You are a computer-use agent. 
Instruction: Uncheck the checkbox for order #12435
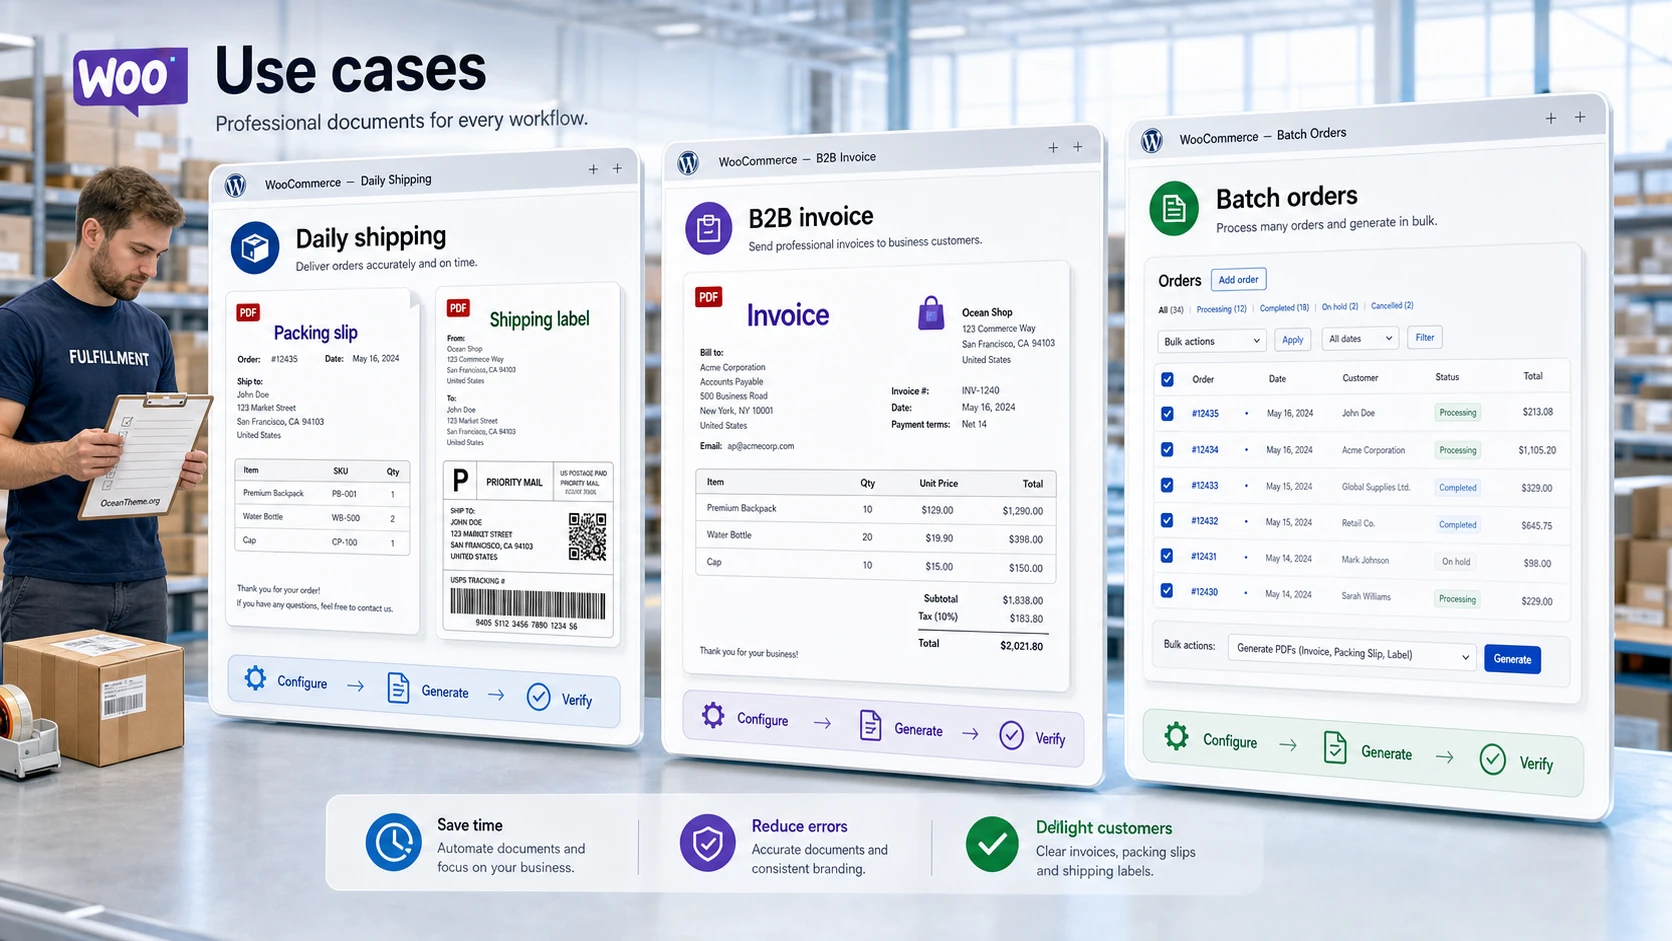point(1167,413)
